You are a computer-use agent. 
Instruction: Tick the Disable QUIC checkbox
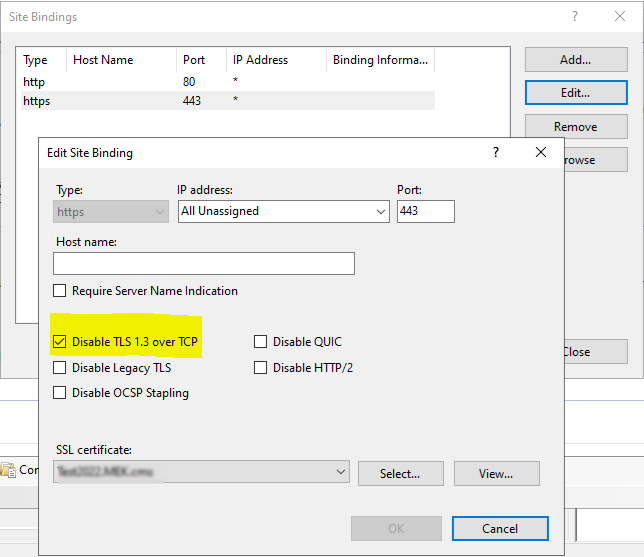261,342
